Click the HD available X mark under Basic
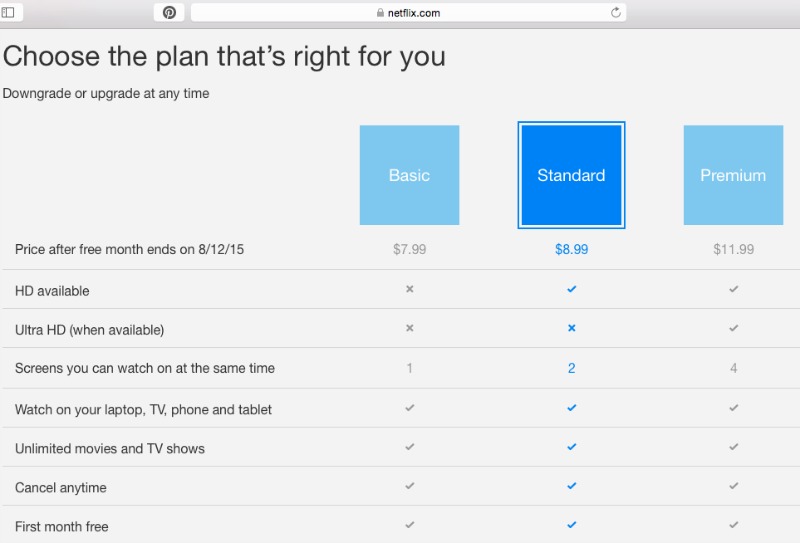This screenshot has width=800, height=543. tap(409, 289)
